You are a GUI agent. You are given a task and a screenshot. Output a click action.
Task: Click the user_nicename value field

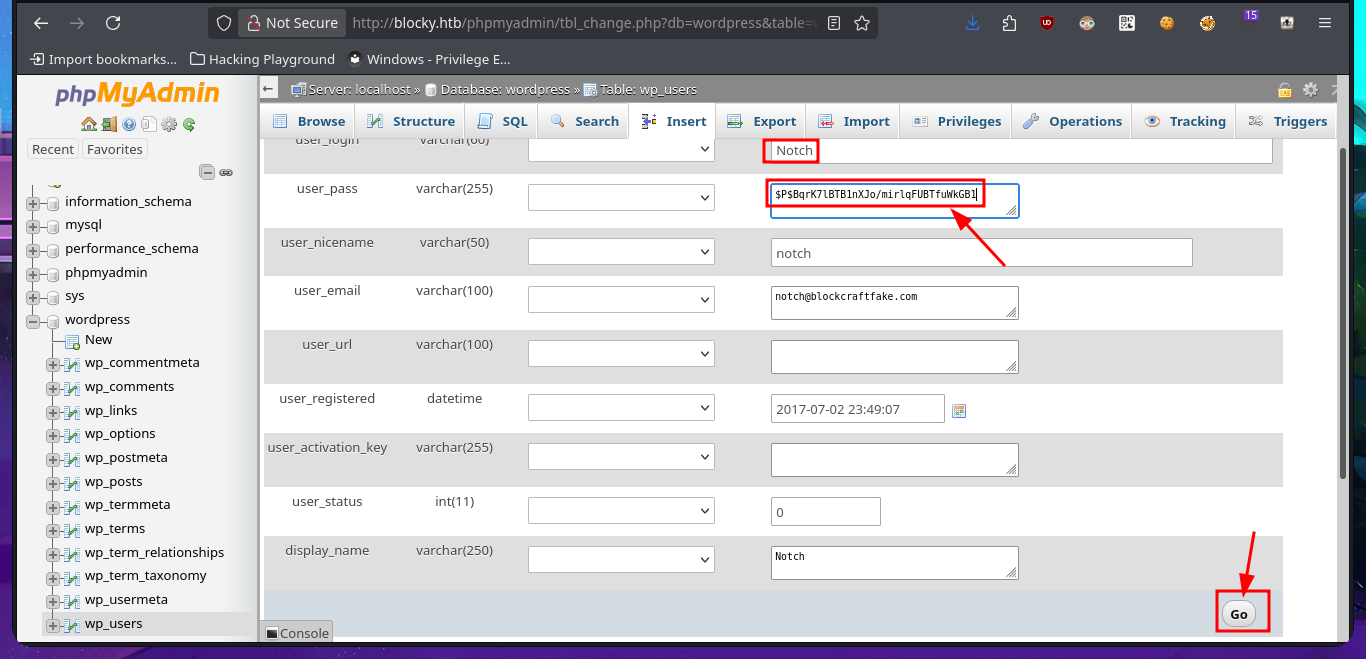pyautogui.click(x=981, y=253)
